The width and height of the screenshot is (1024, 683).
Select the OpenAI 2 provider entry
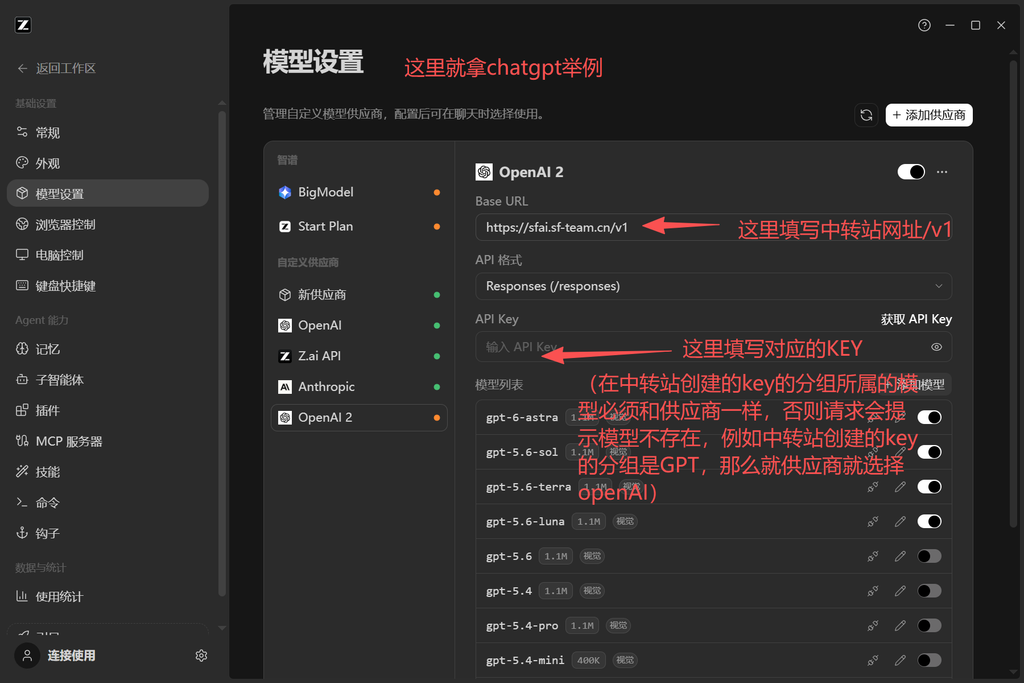(359, 417)
